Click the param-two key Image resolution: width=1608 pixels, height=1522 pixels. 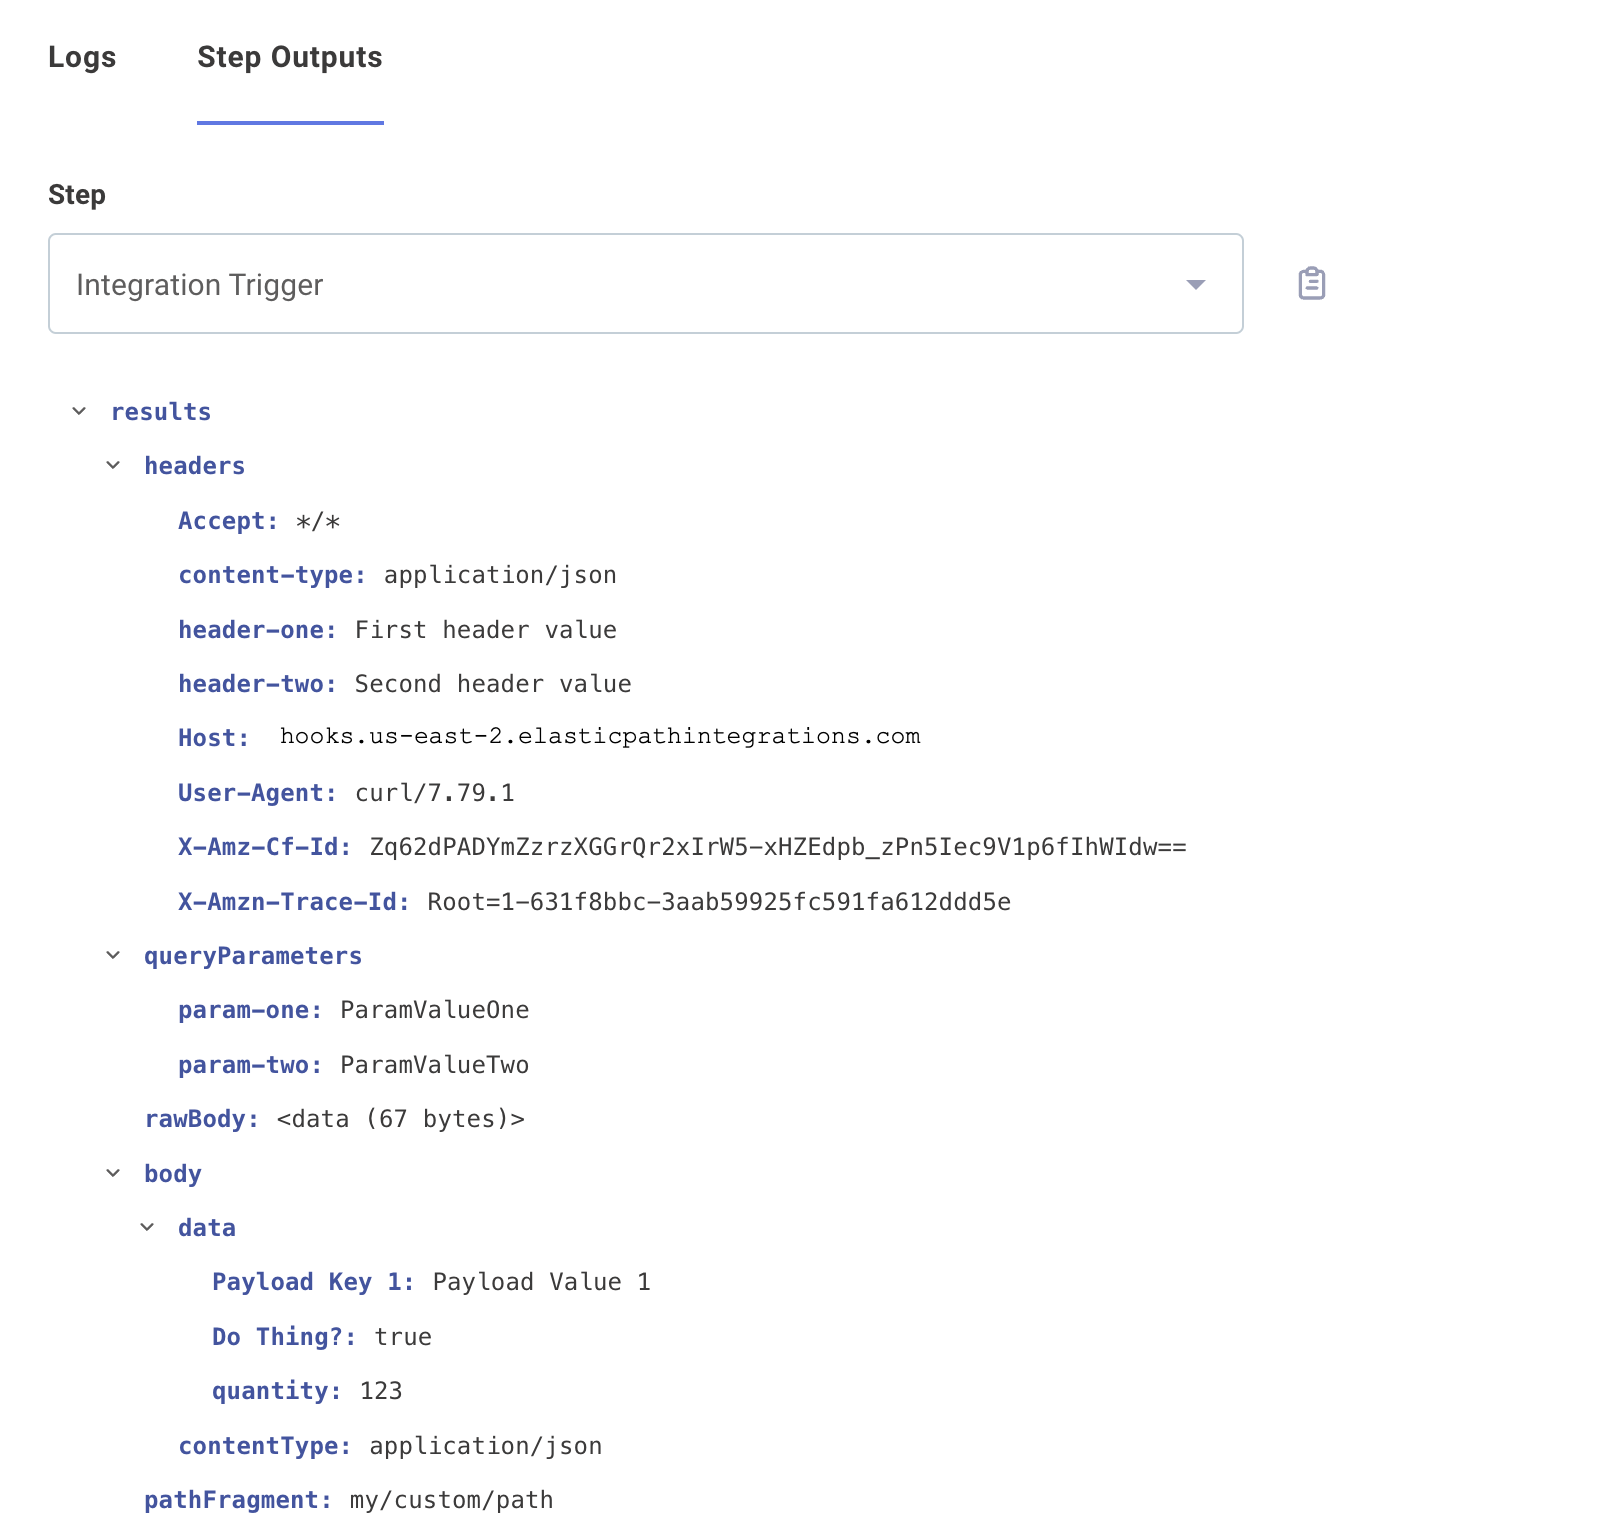(x=251, y=1065)
